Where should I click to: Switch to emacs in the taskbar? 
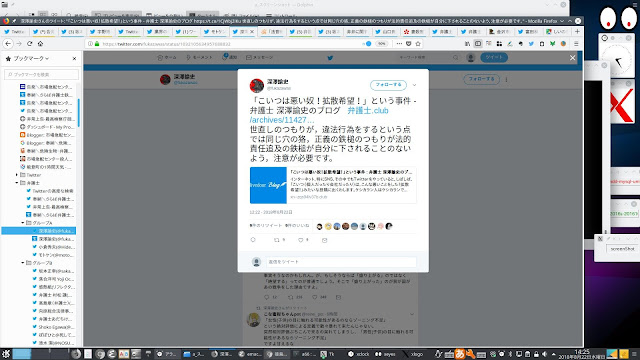(250, 354)
